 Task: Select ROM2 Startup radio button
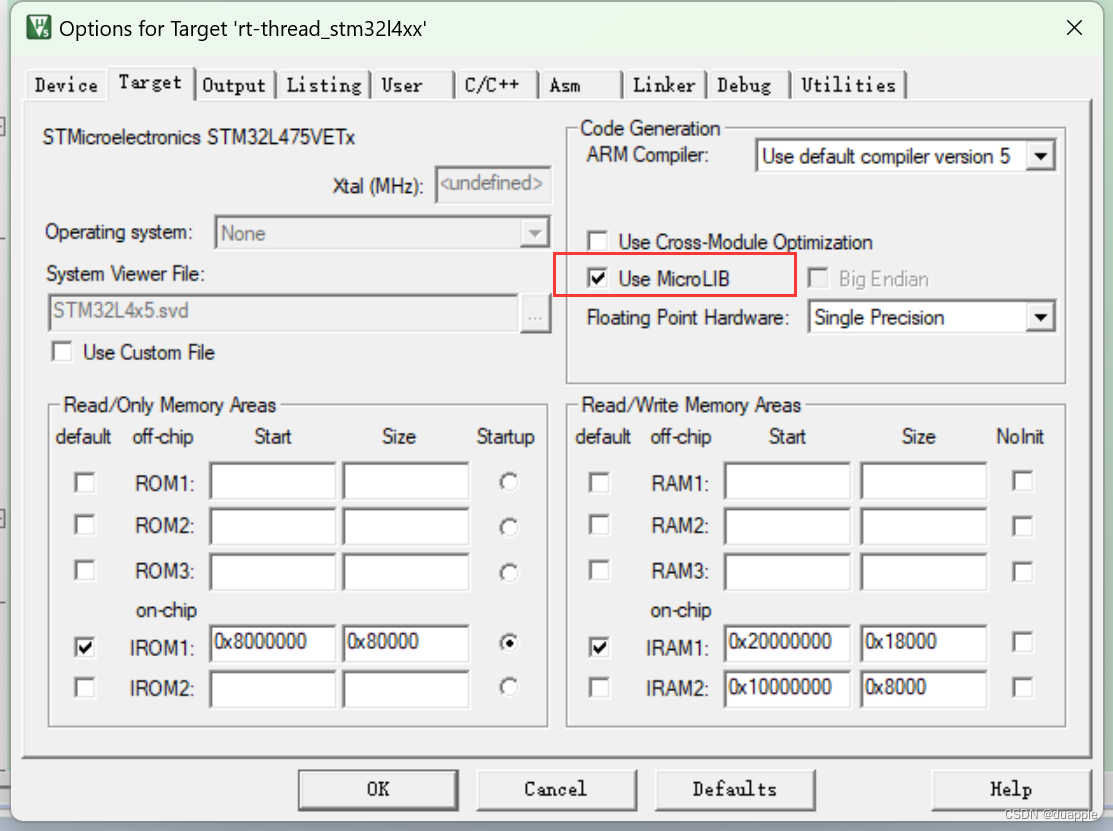tap(508, 527)
